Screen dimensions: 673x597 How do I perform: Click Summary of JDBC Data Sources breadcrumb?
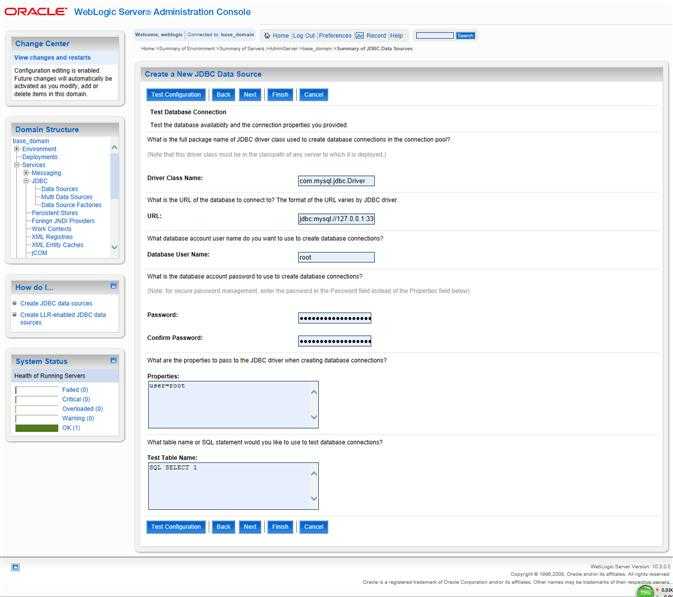pos(375,49)
